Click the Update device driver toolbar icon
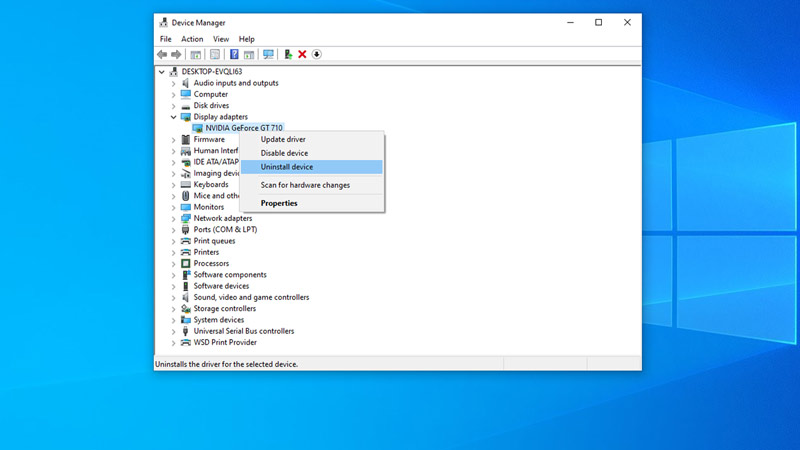Screen dimensions: 800x450 (x=288, y=54)
